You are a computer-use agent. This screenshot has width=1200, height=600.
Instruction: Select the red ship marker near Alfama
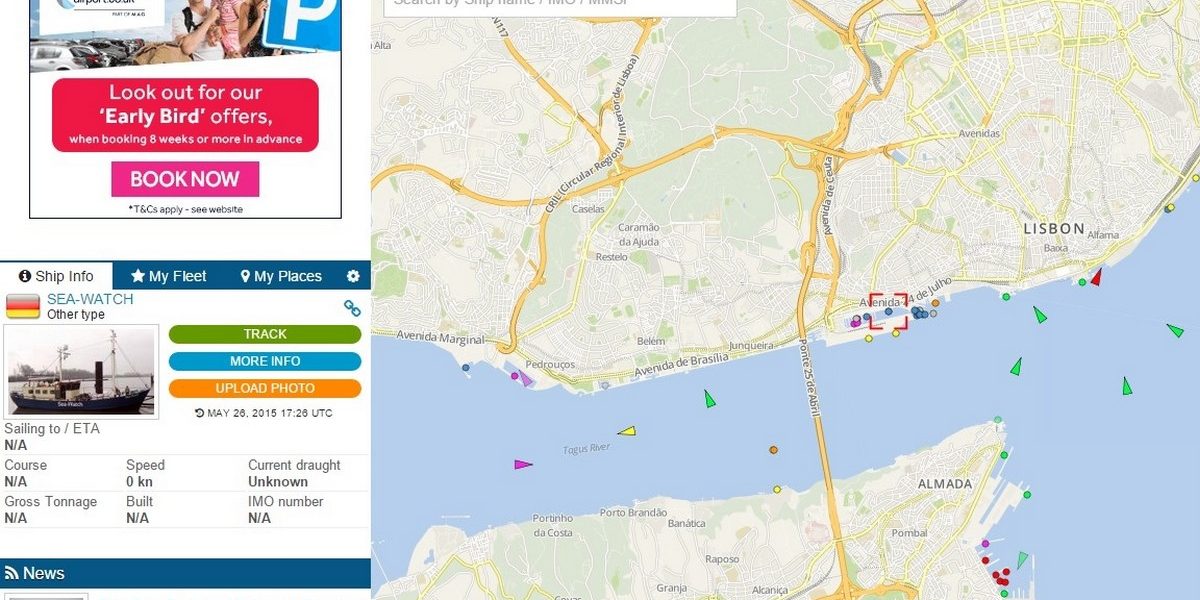1096,276
